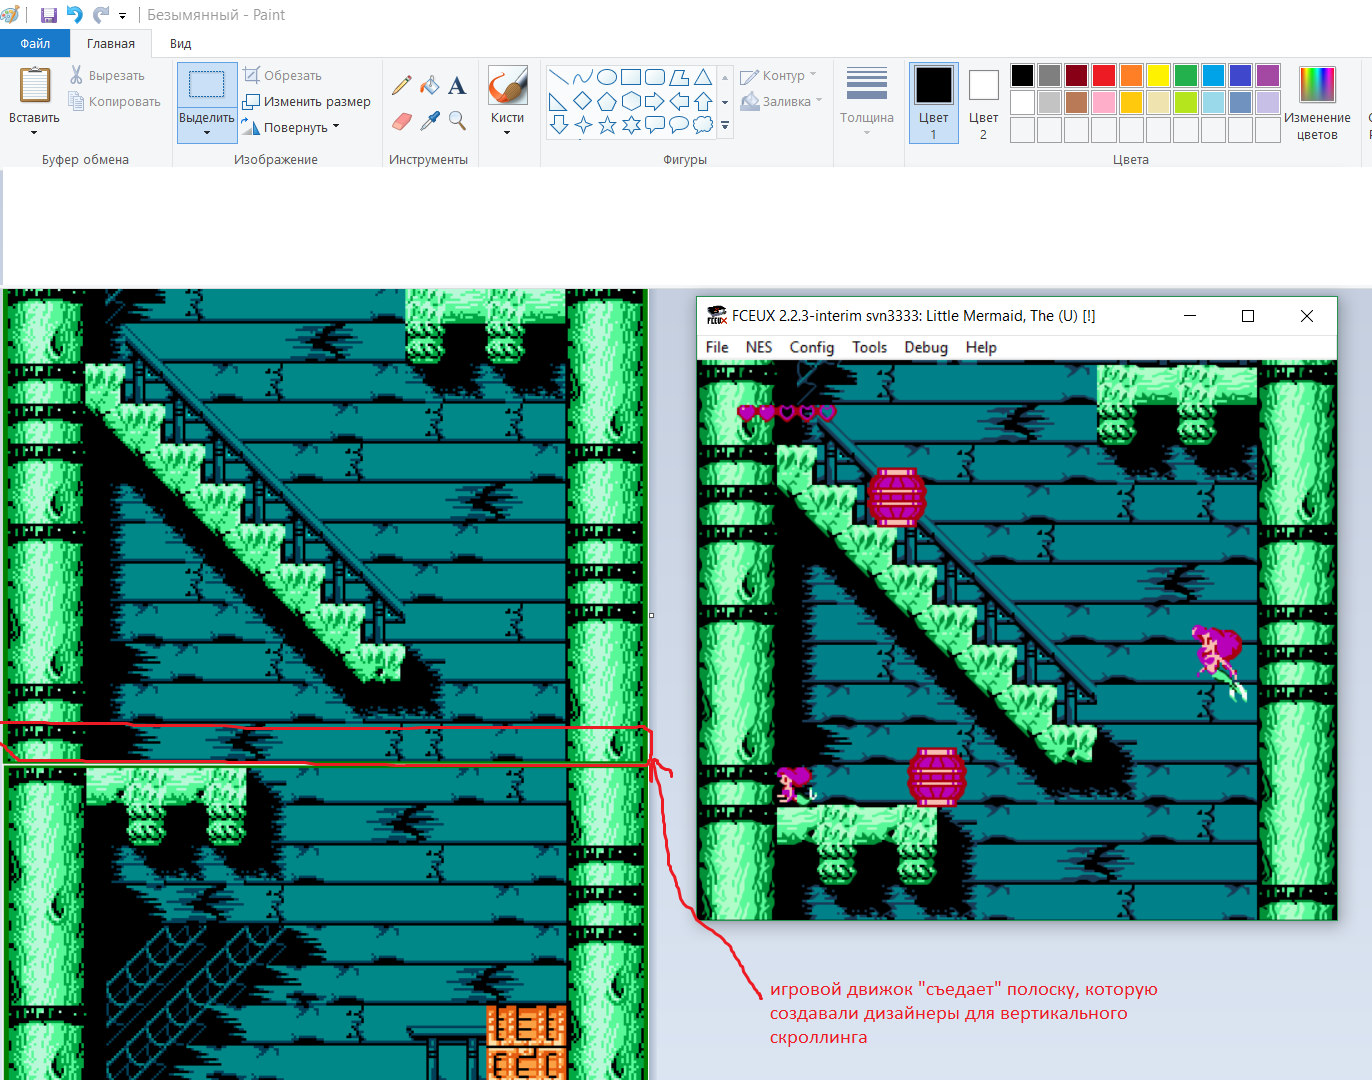Choose the Right triangle shape

(559, 101)
